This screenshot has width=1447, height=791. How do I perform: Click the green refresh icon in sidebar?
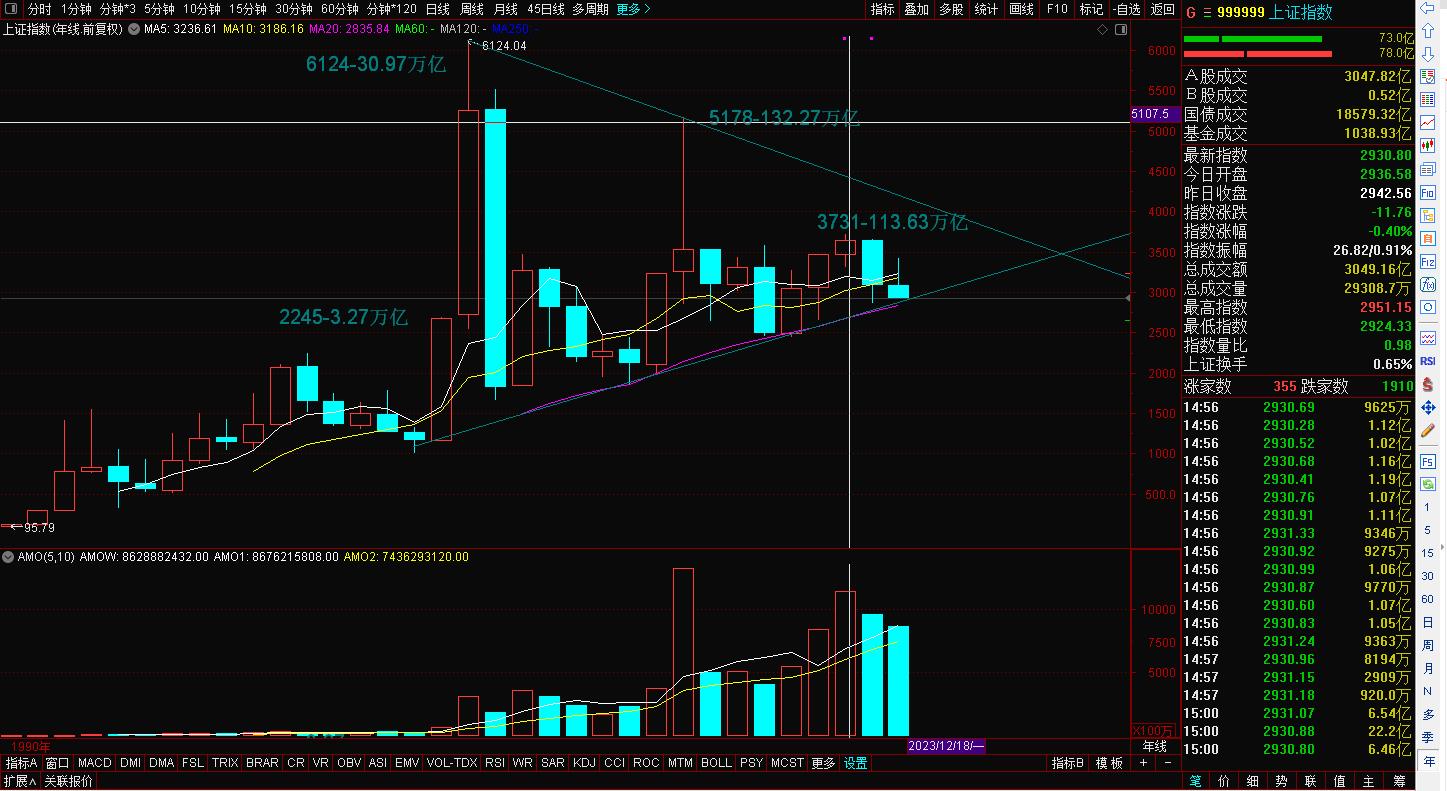pos(1427,484)
